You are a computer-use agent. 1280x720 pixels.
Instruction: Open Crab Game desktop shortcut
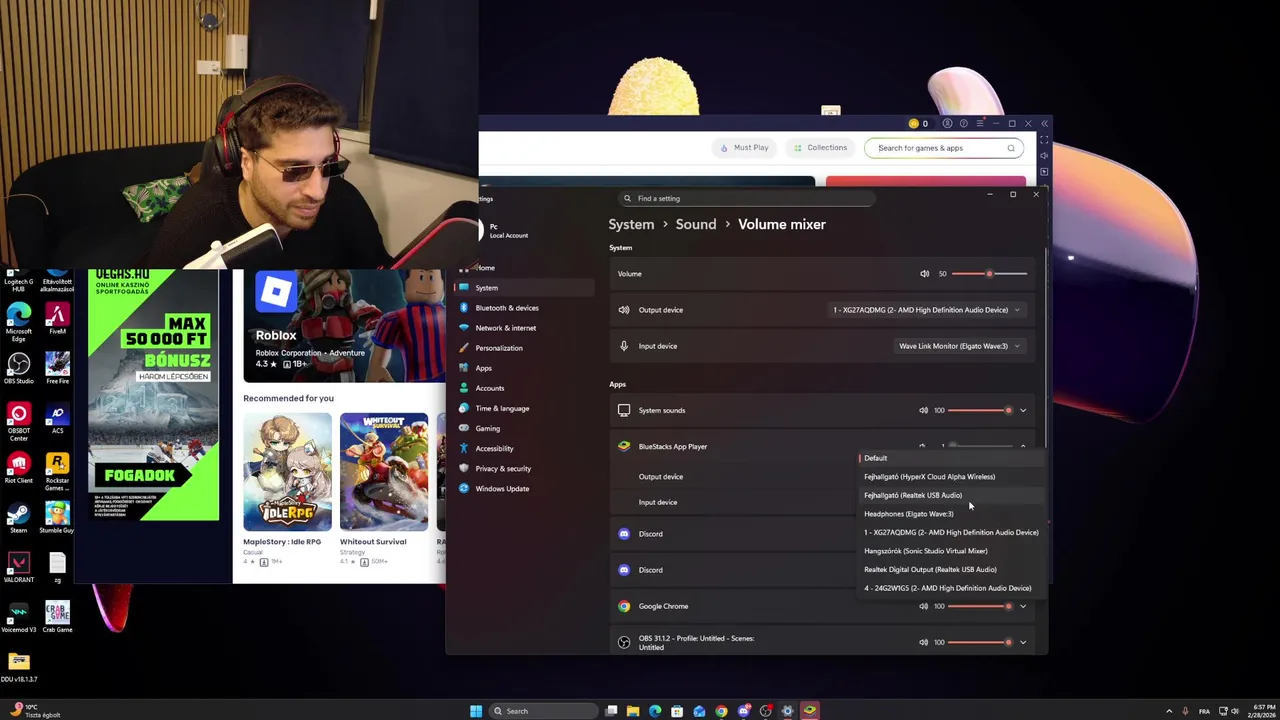(57, 617)
